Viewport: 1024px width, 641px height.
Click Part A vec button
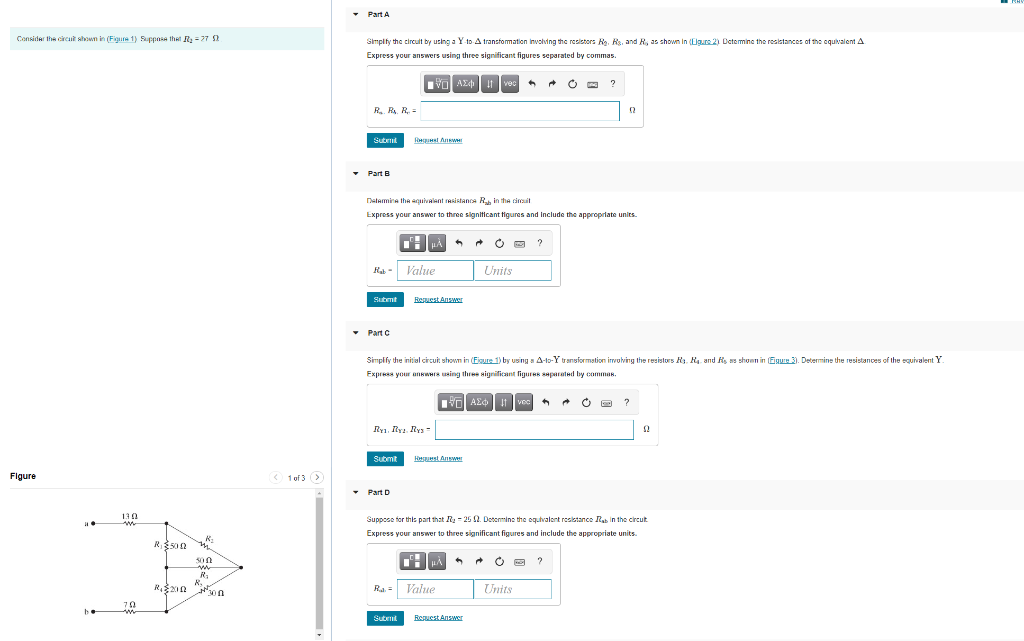click(510, 84)
